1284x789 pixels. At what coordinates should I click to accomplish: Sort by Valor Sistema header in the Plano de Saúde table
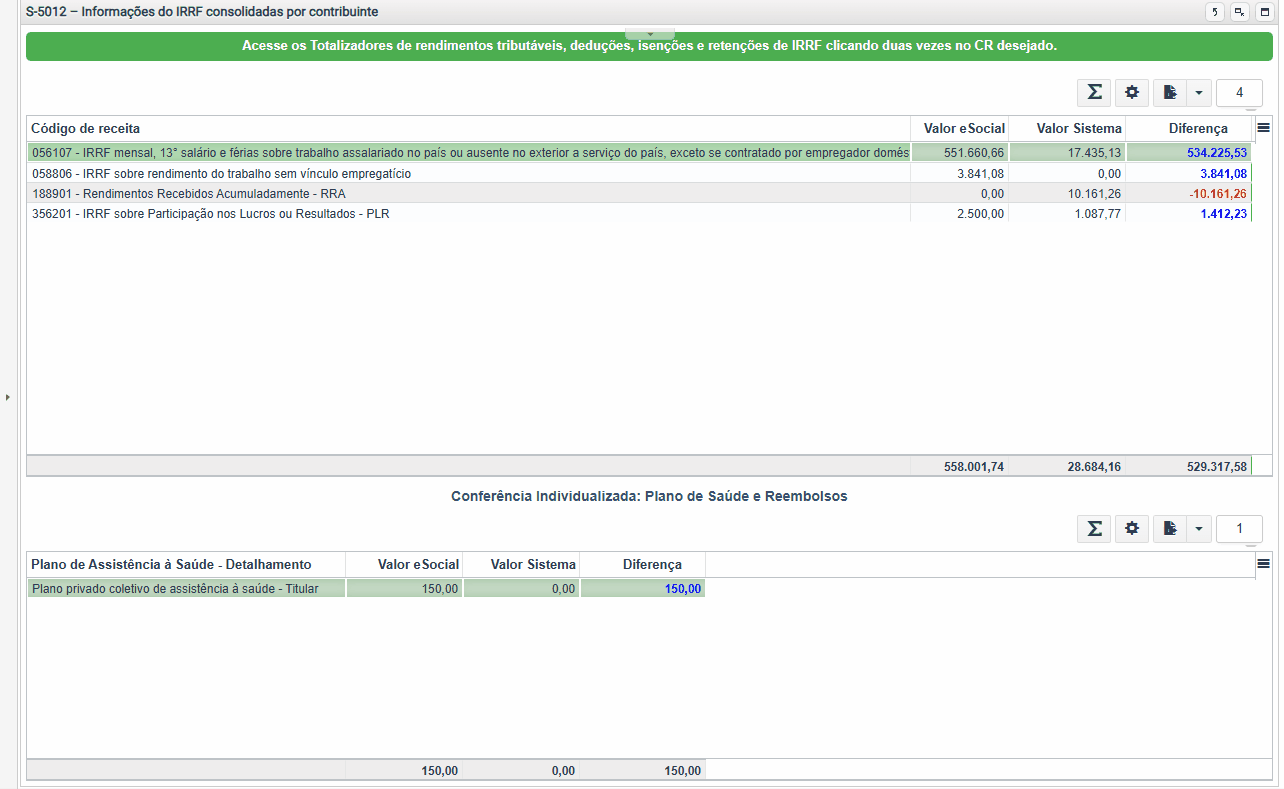521,565
